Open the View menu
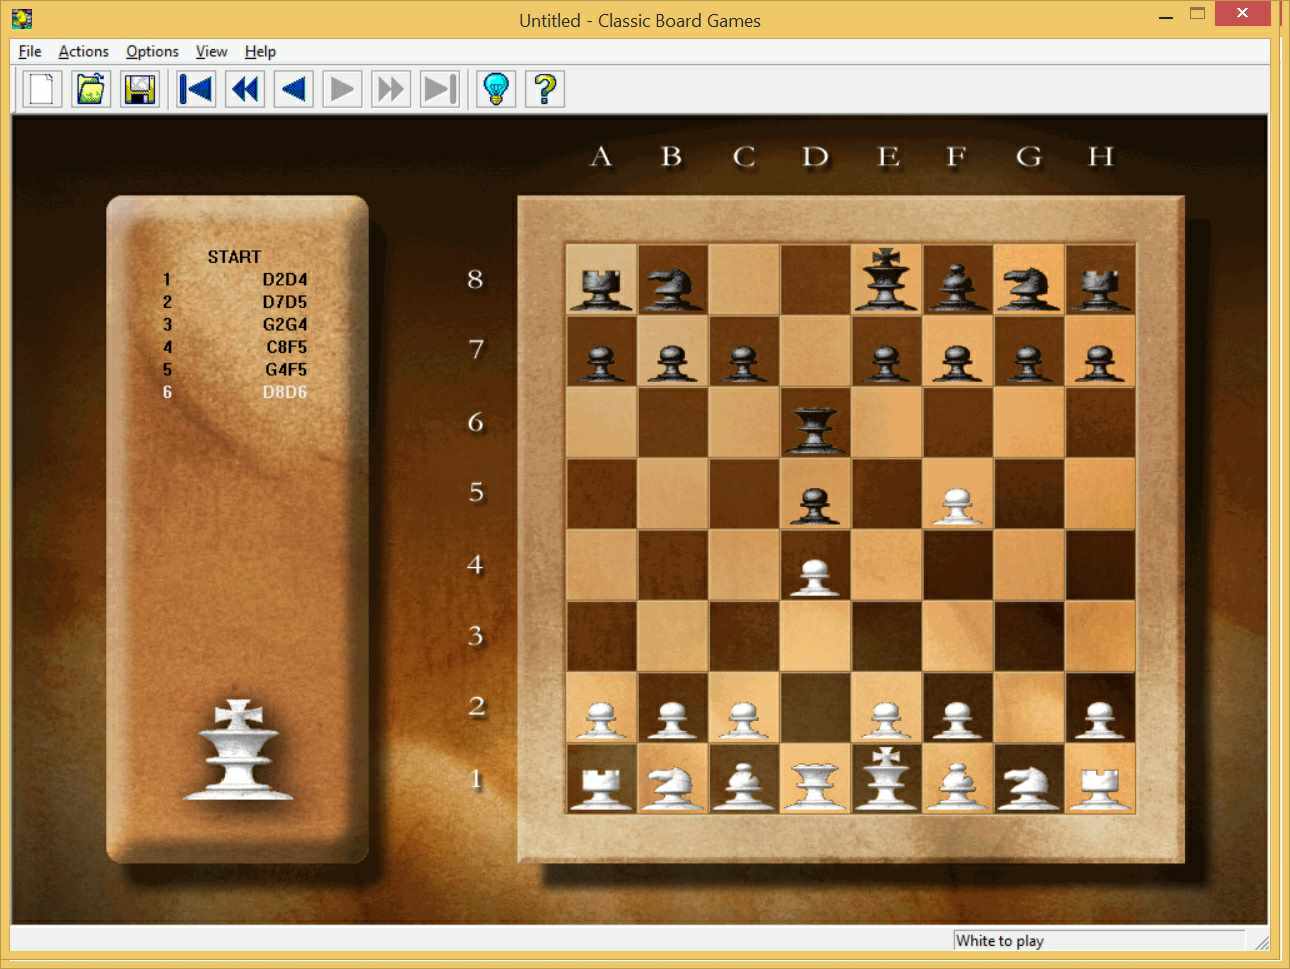1290x969 pixels. 211,51
